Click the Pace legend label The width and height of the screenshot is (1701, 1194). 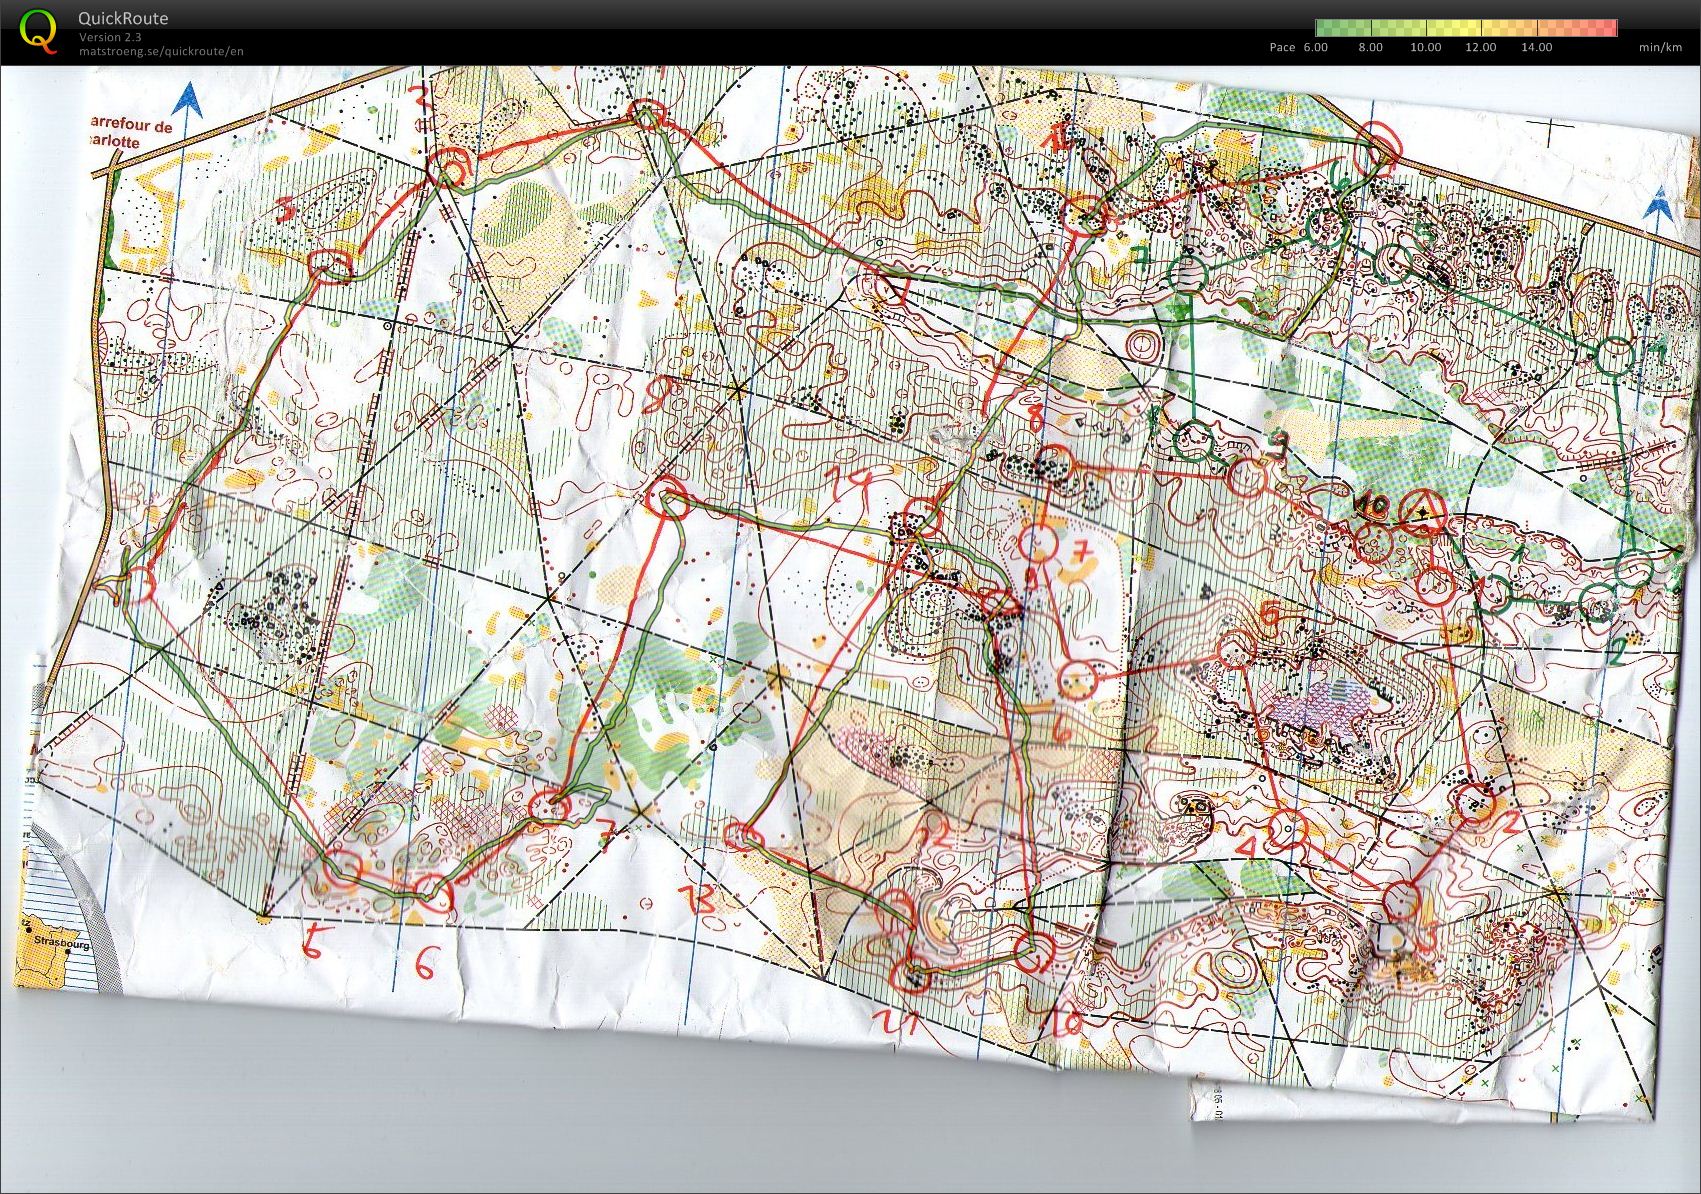1282,47
